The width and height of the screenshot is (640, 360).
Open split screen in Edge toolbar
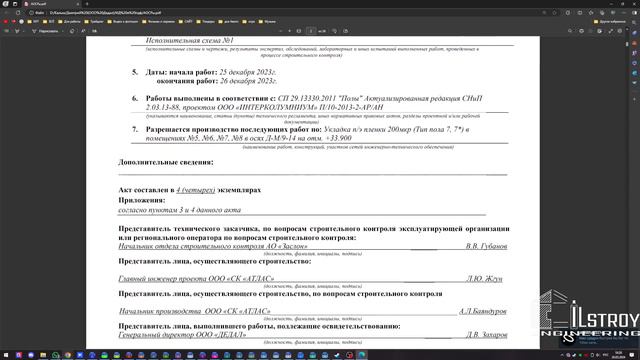pos(580,13)
